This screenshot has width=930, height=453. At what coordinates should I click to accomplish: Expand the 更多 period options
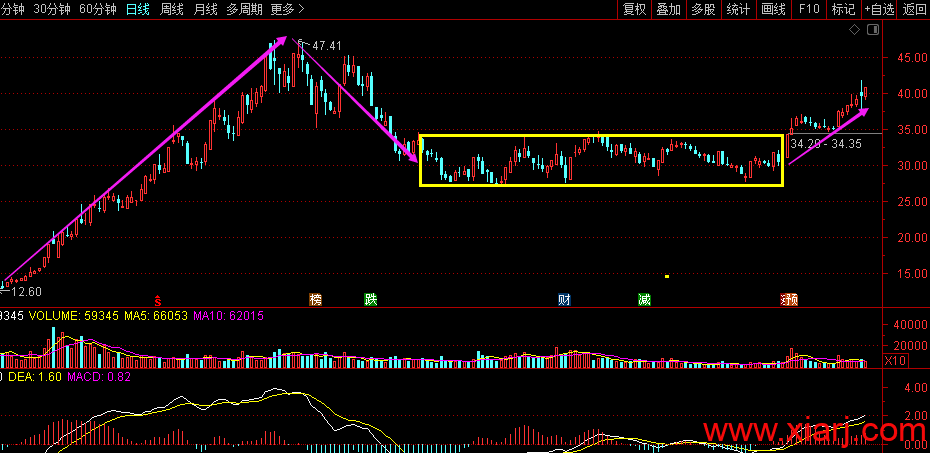[287, 9]
